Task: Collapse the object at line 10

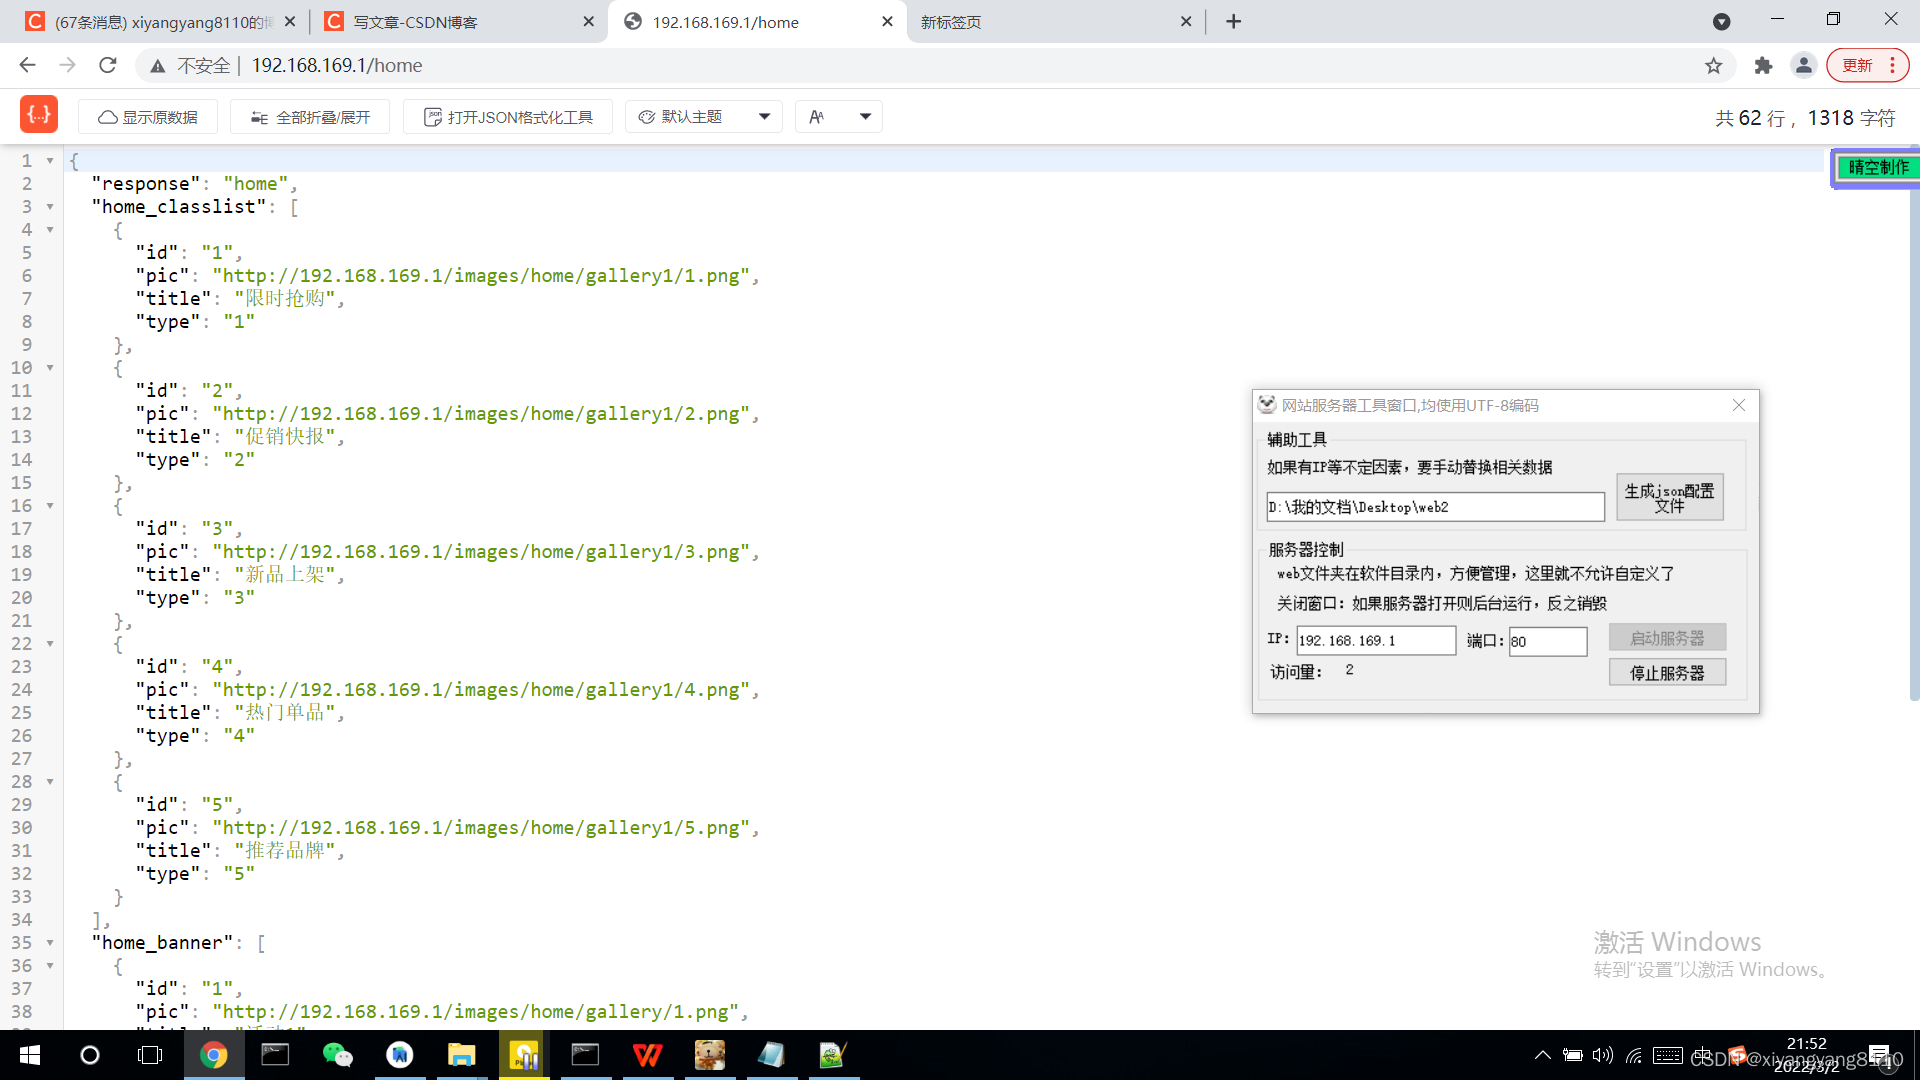Action: click(x=50, y=368)
